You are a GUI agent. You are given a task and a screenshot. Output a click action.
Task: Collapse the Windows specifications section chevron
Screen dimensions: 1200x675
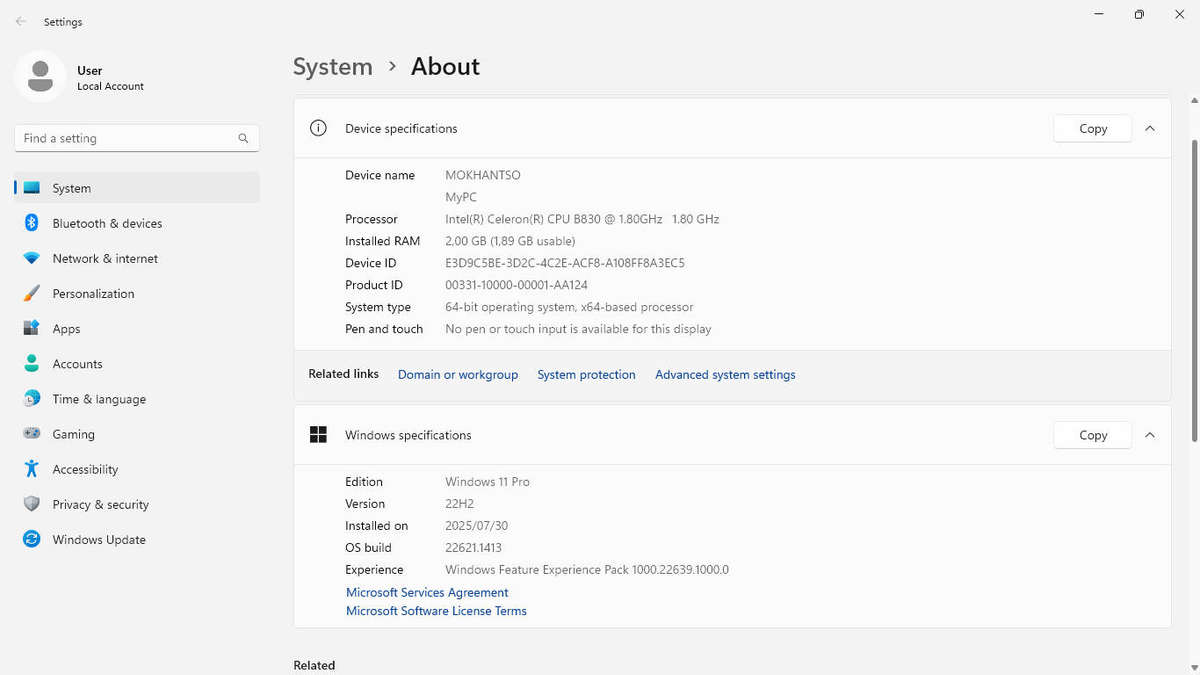point(1150,435)
